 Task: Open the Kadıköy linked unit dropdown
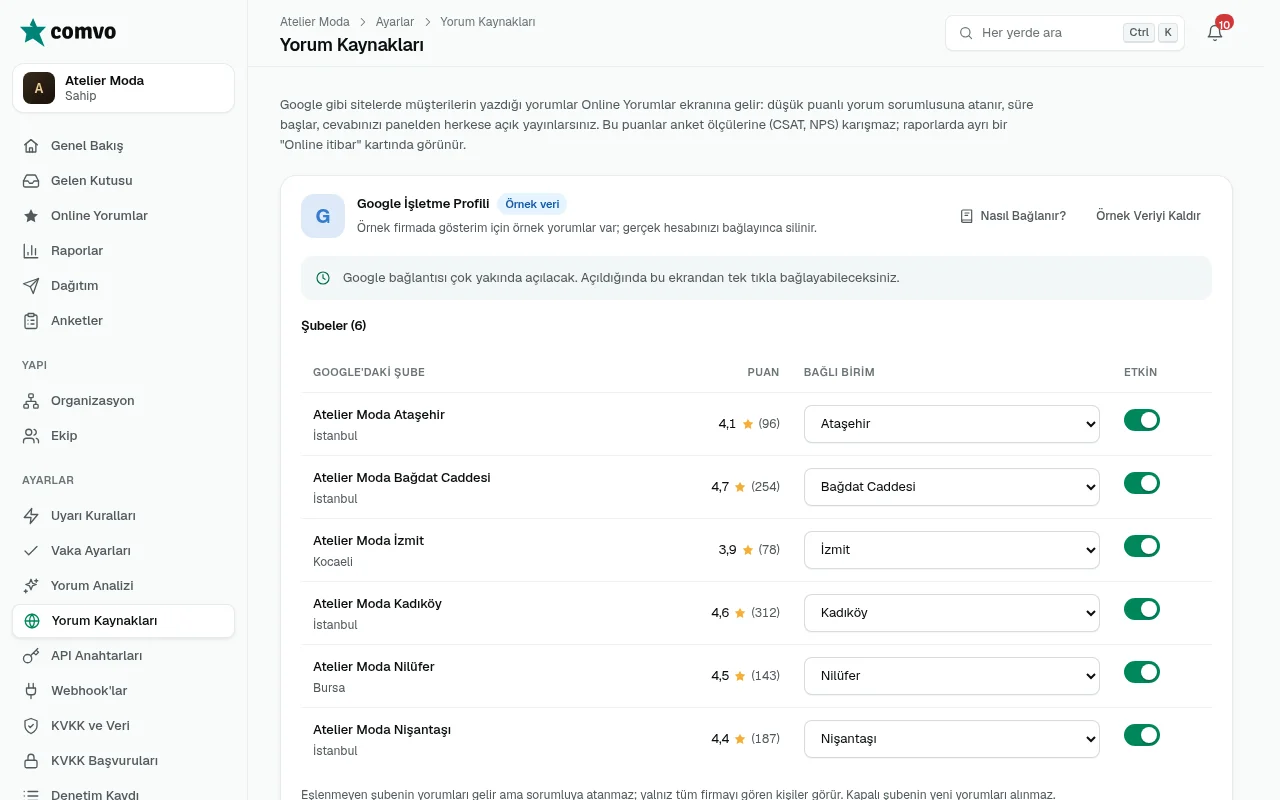(952, 613)
